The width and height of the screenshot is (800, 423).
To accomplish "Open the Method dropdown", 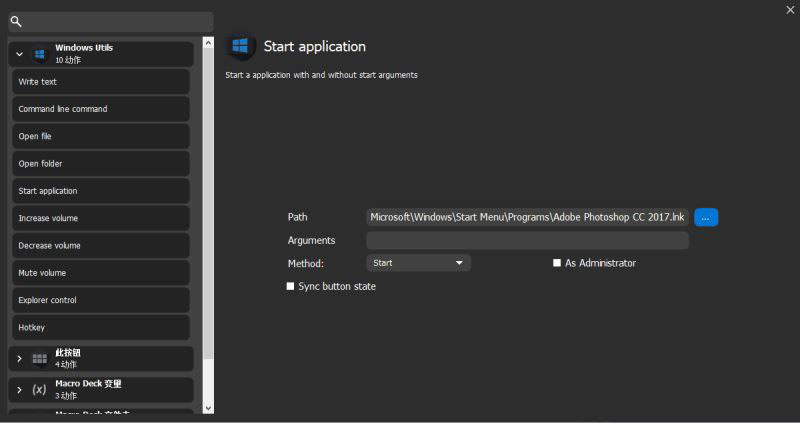I will pyautogui.click(x=417, y=263).
